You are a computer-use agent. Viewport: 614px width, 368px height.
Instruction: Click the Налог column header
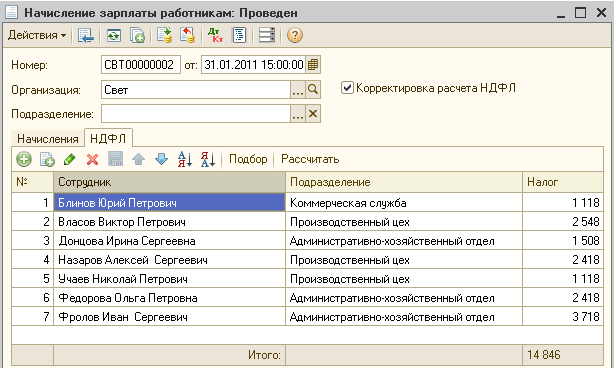coord(563,182)
